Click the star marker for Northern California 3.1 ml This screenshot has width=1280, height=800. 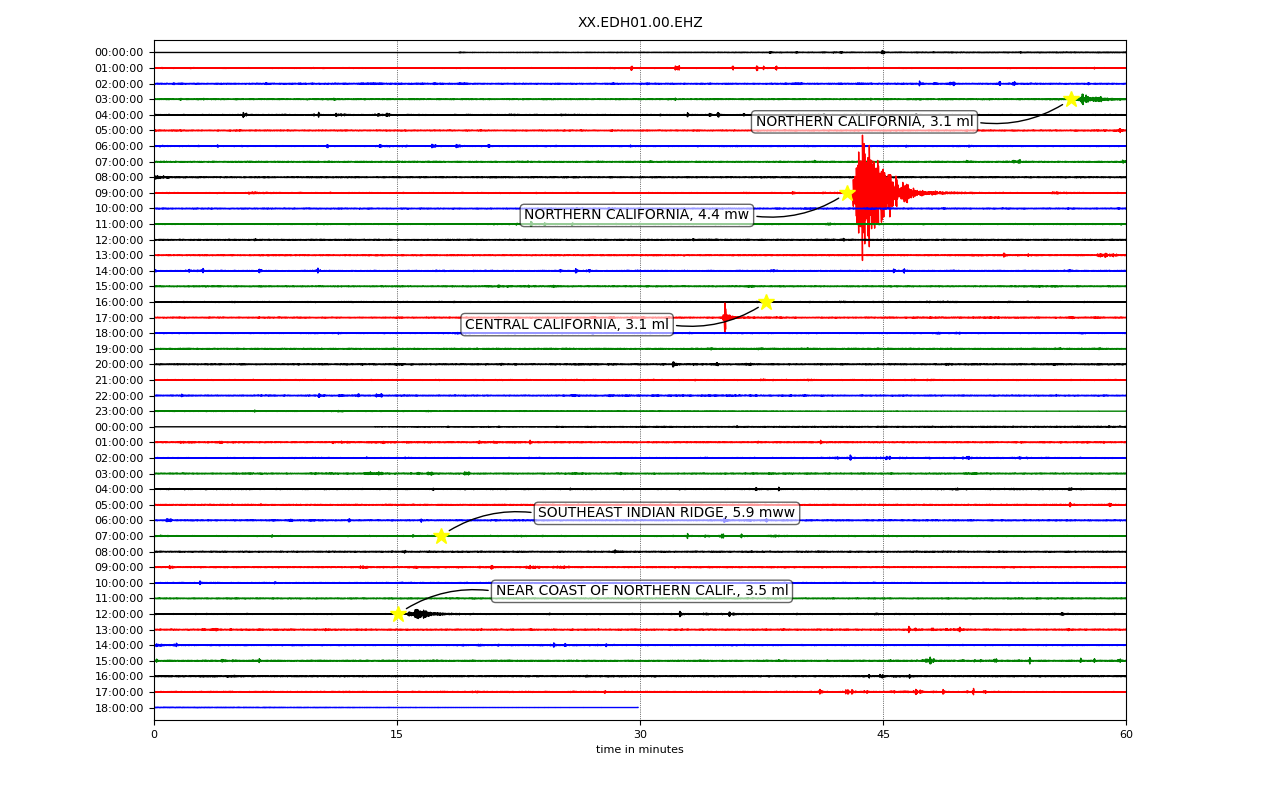click(x=1071, y=99)
